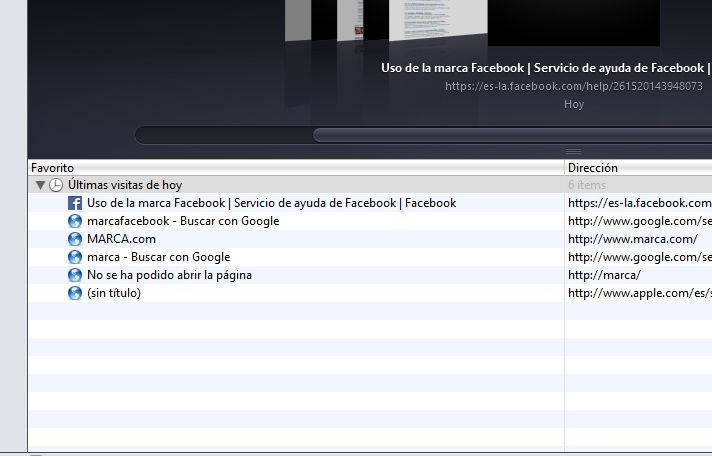
Task: Select No se ha podido abrir la página
Action: click(x=169, y=275)
